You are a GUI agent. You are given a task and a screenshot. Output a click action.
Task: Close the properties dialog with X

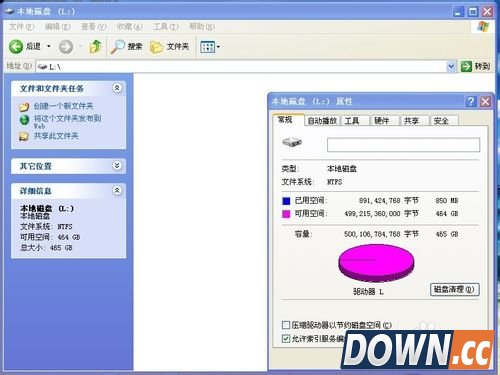click(x=485, y=101)
